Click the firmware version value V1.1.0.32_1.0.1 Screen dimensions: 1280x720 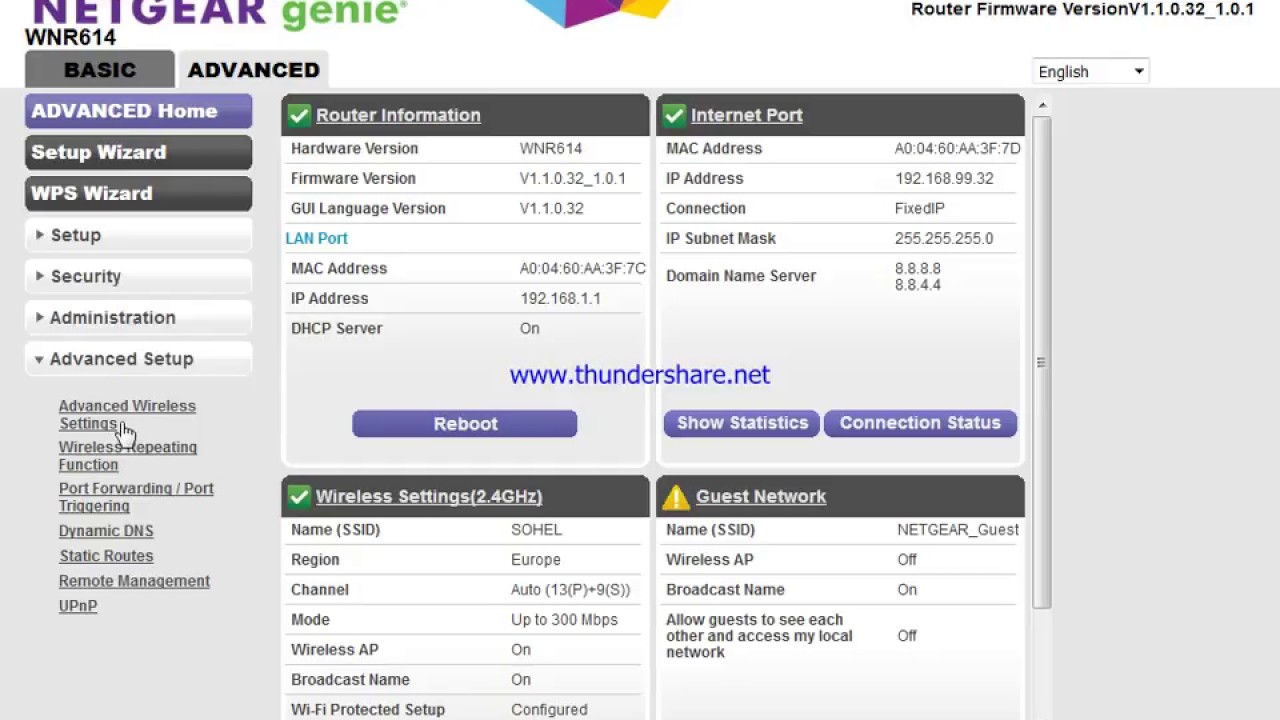click(572, 178)
